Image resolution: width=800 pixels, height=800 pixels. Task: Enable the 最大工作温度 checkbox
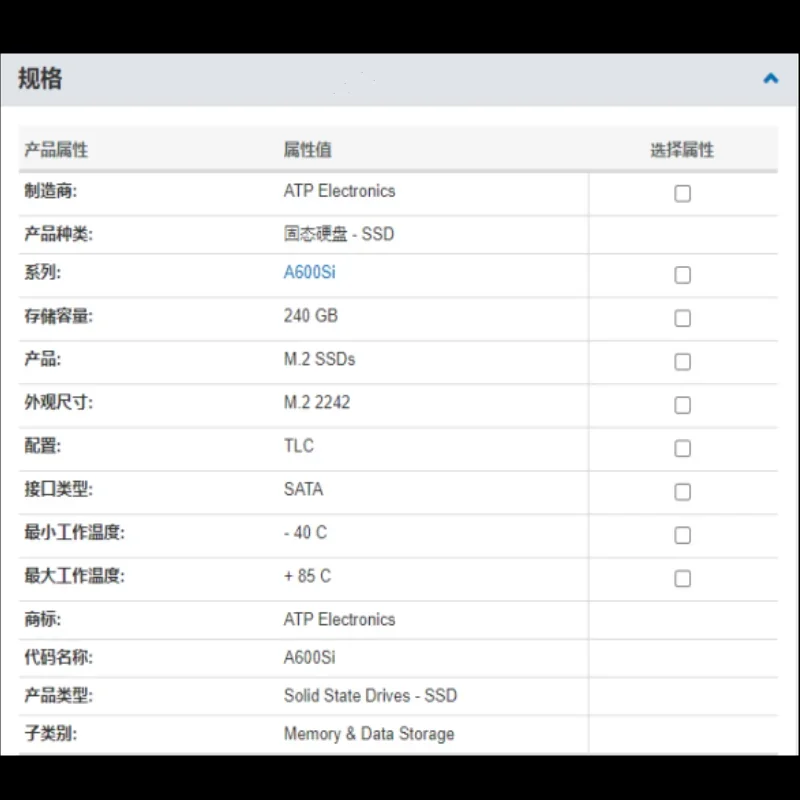(x=682, y=578)
